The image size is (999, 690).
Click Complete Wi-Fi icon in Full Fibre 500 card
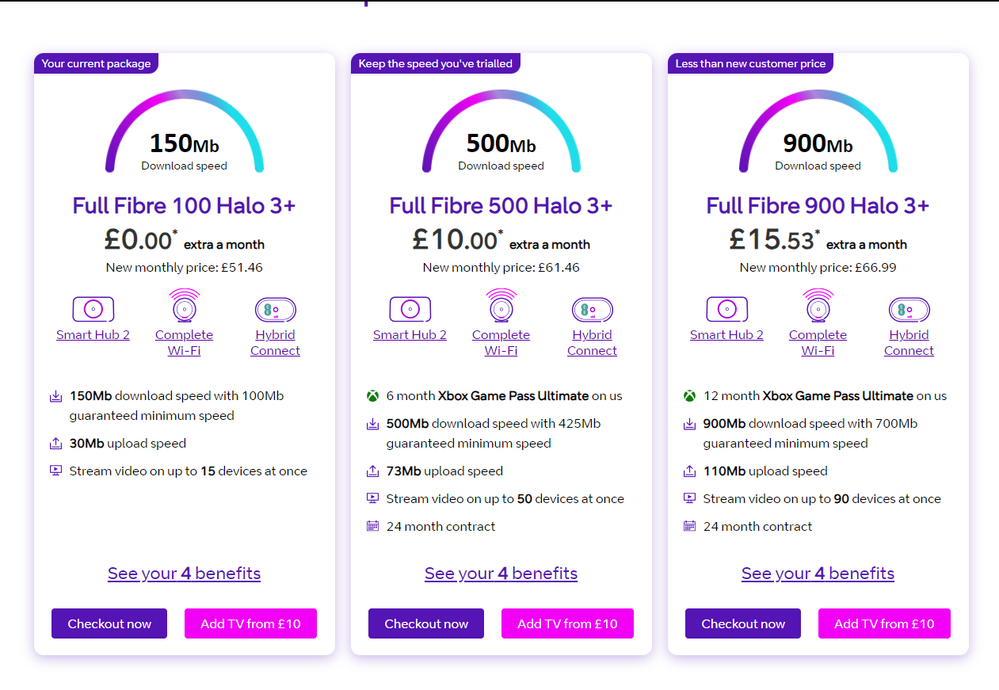(x=501, y=305)
